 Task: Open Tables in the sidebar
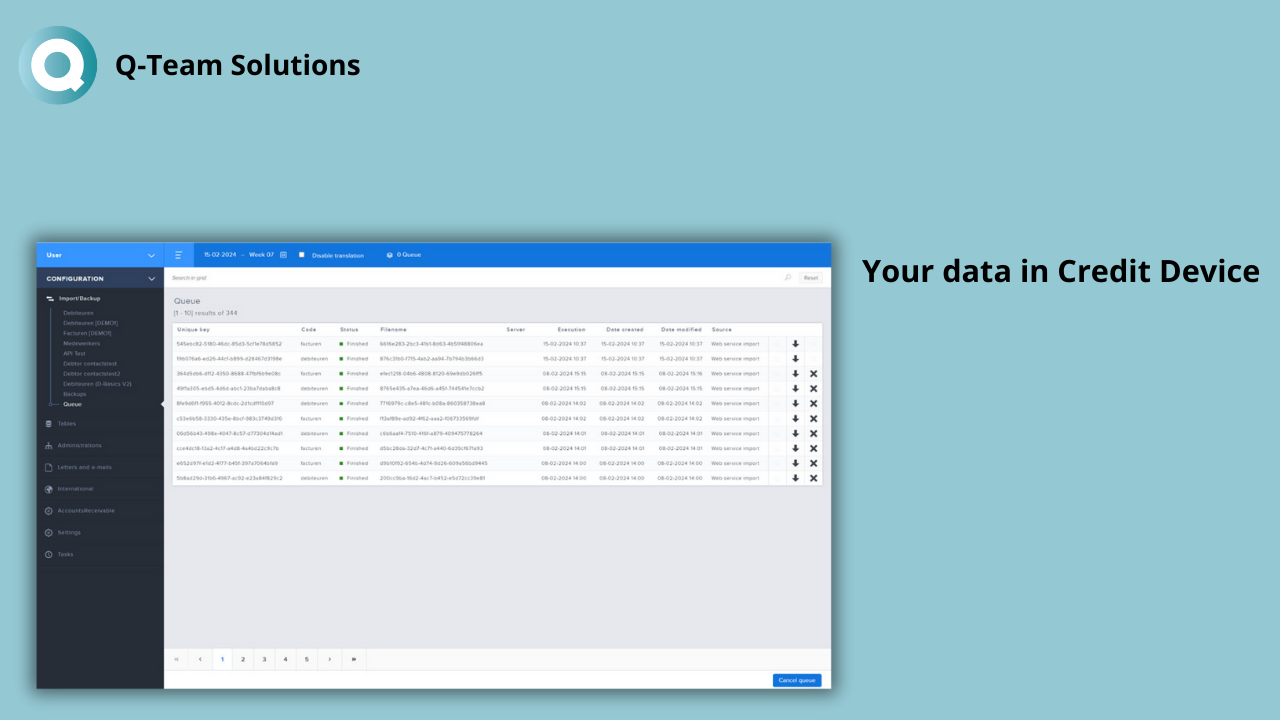coord(66,423)
